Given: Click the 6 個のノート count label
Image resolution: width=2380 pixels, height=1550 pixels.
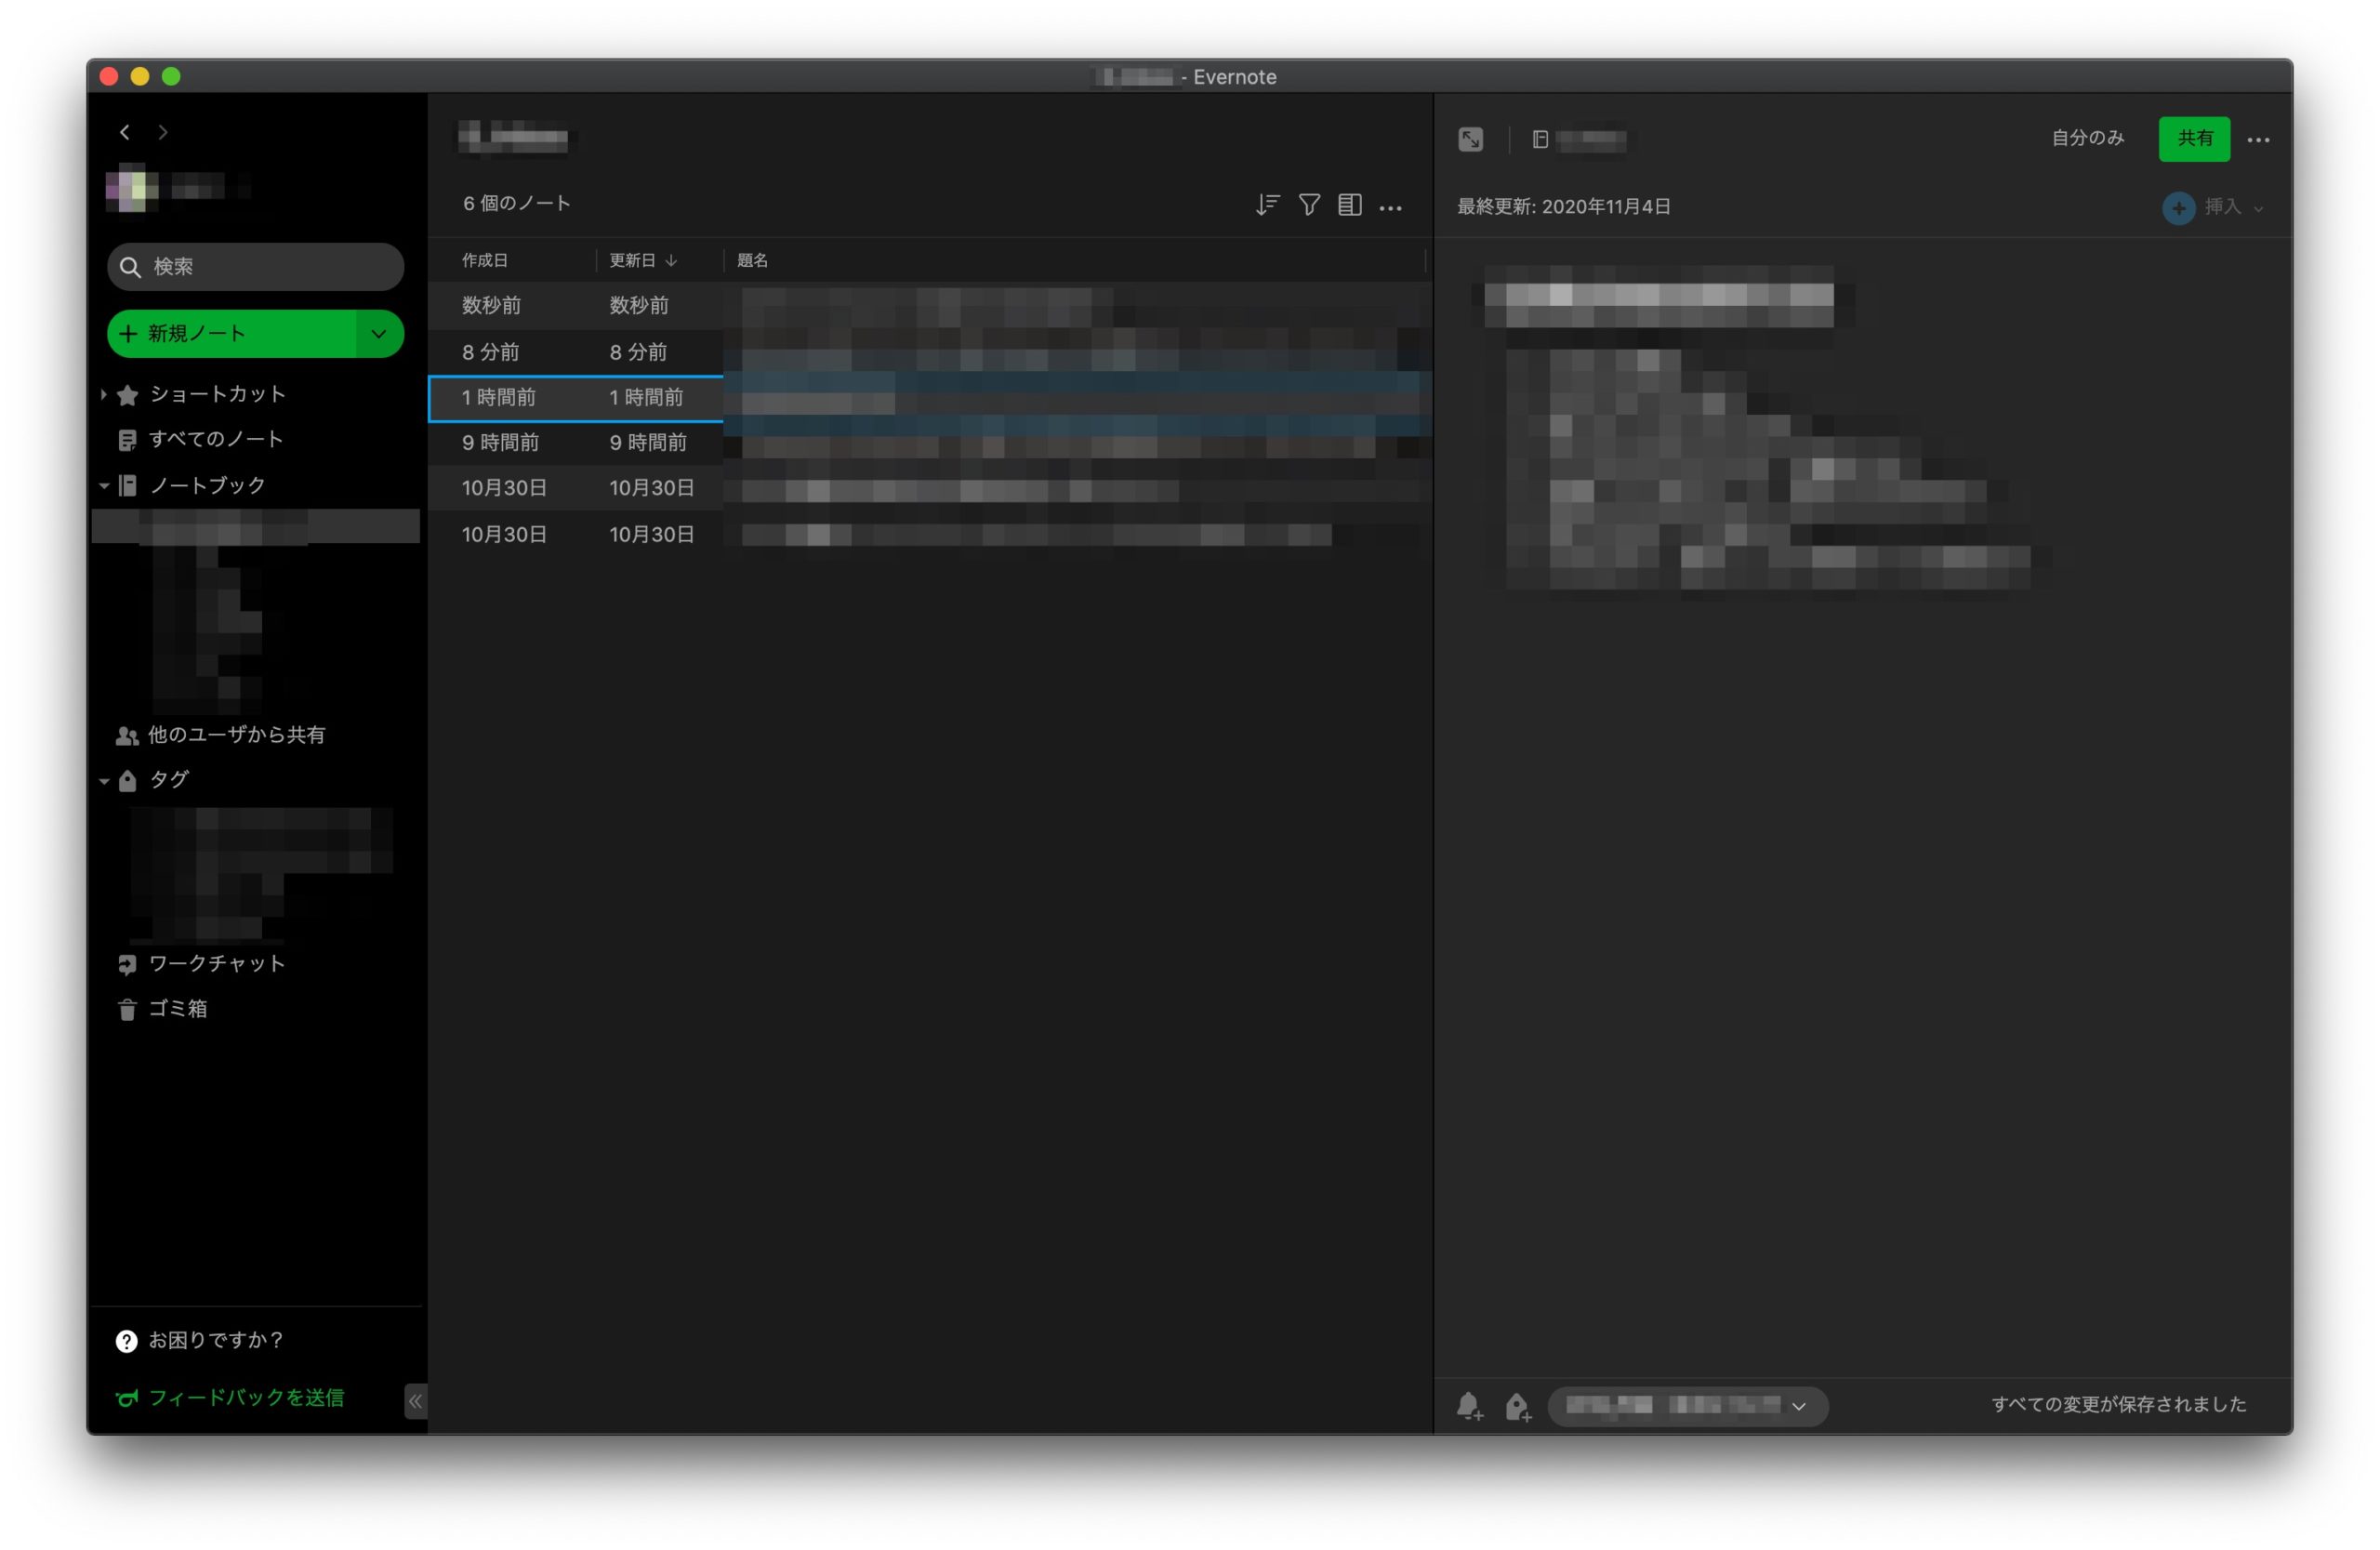Looking at the screenshot, I should click(x=516, y=204).
